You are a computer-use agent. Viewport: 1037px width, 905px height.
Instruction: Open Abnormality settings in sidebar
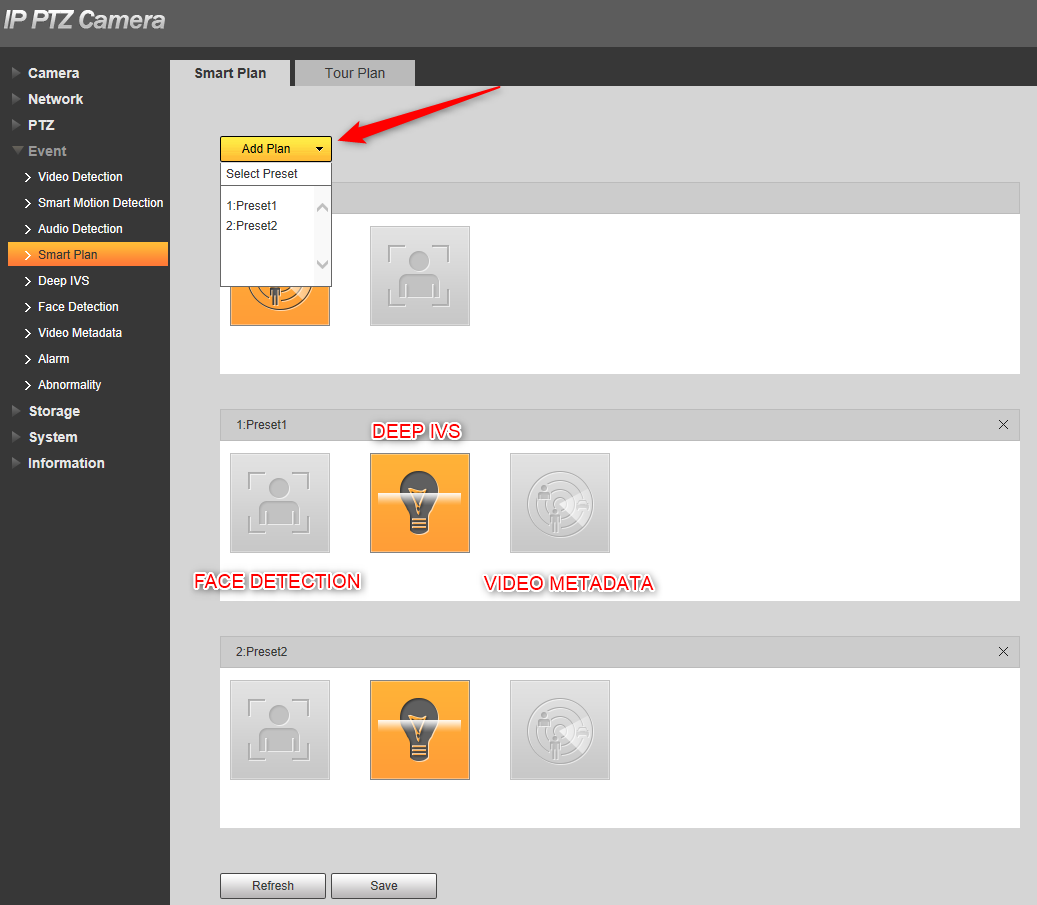pos(69,384)
